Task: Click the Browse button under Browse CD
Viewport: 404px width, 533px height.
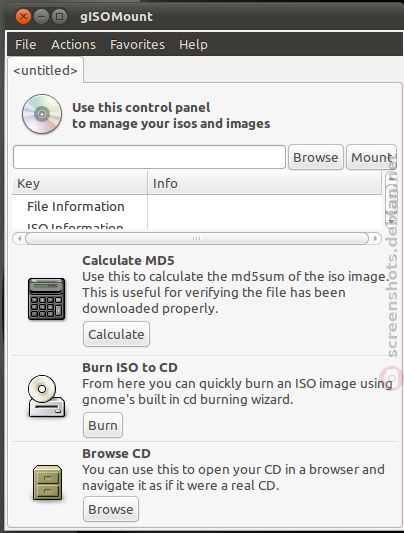Action: (111, 509)
